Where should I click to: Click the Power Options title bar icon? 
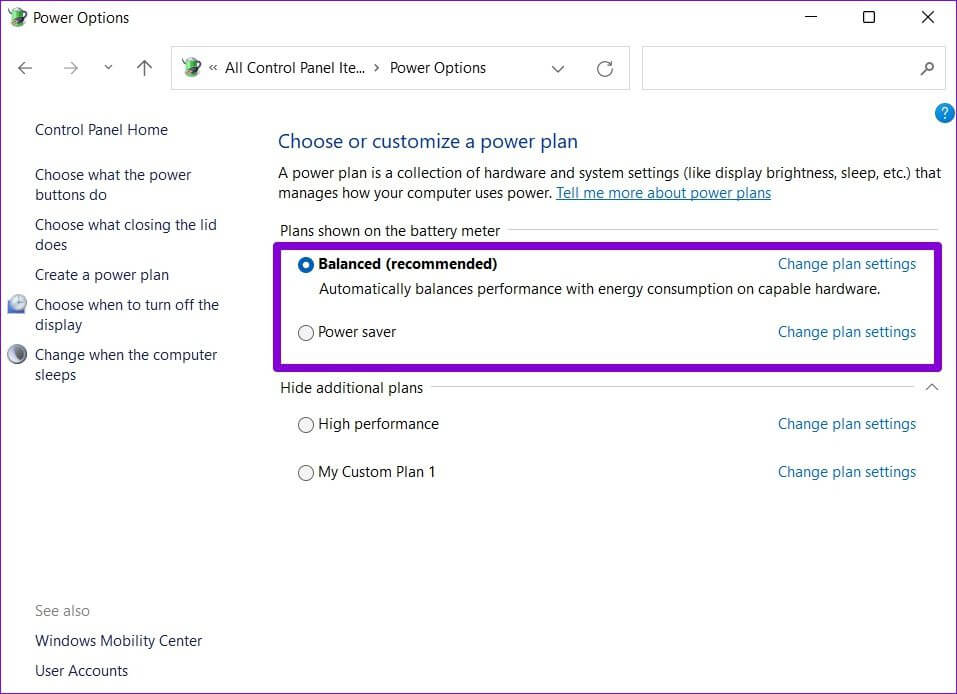(x=17, y=17)
